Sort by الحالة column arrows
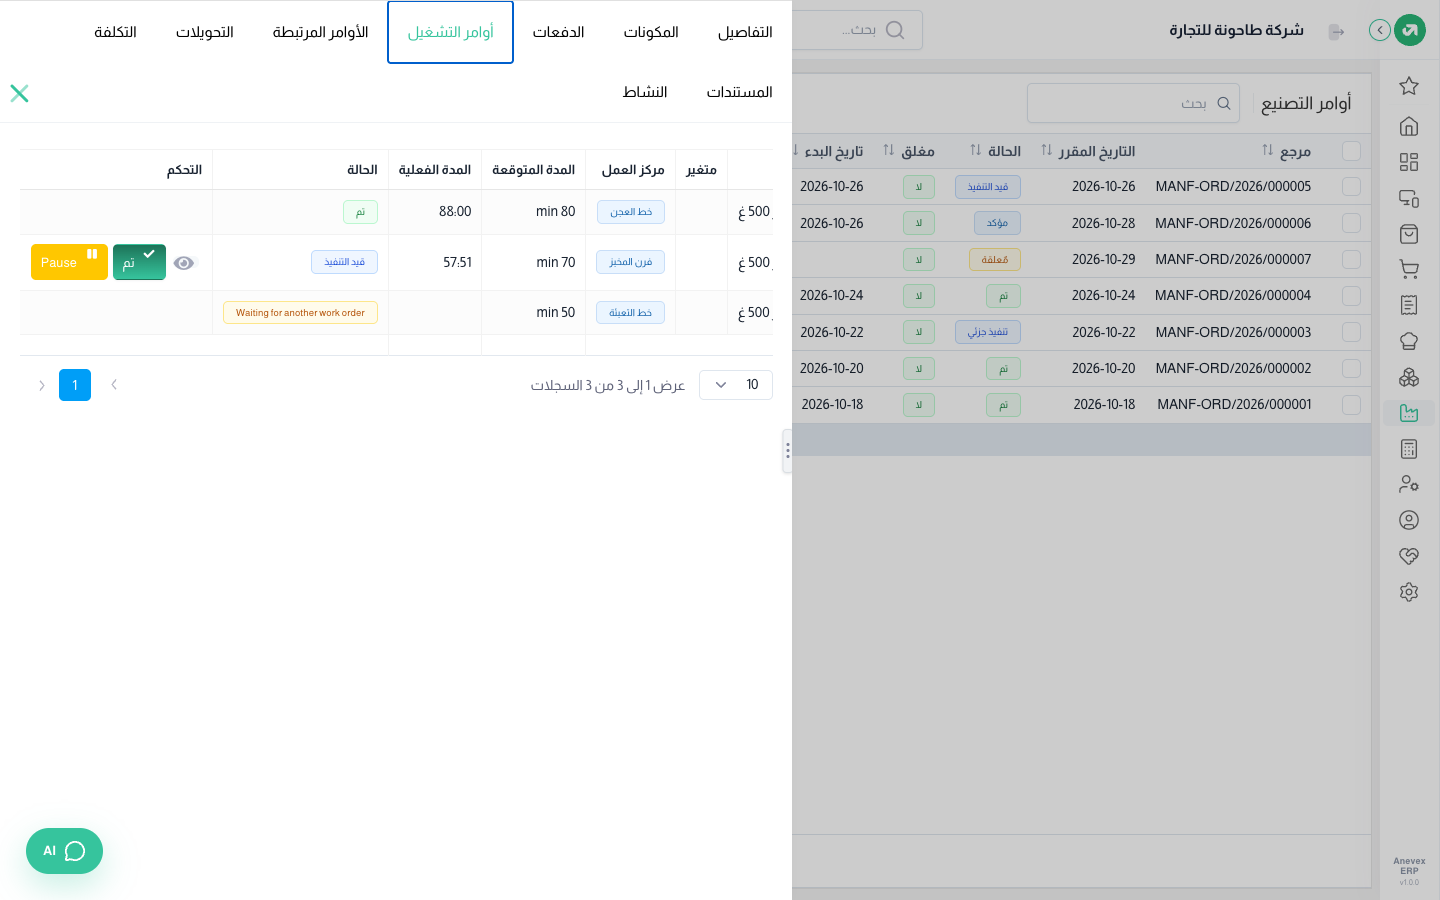 (x=976, y=150)
